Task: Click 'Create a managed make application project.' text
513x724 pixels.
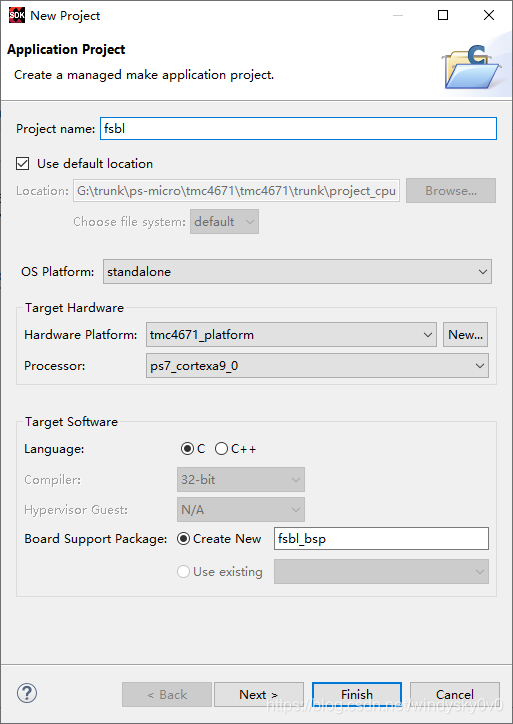Action: click(x=144, y=75)
